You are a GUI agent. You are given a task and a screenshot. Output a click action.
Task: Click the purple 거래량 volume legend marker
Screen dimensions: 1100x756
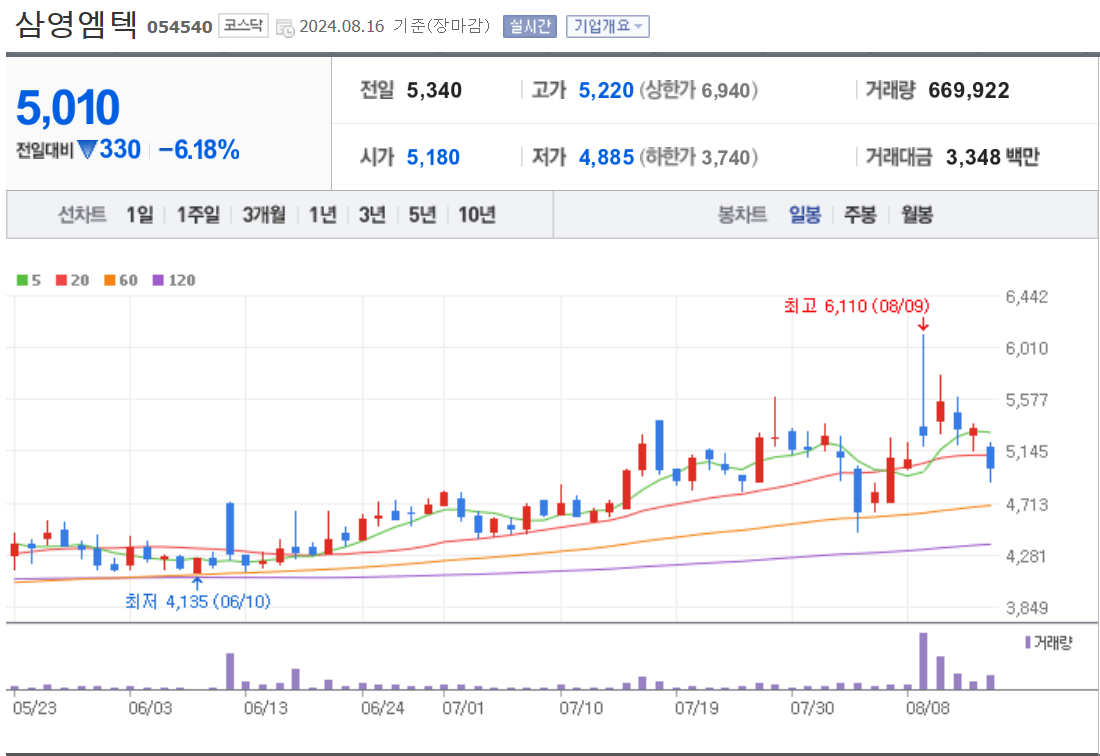[x=1028, y=642]
